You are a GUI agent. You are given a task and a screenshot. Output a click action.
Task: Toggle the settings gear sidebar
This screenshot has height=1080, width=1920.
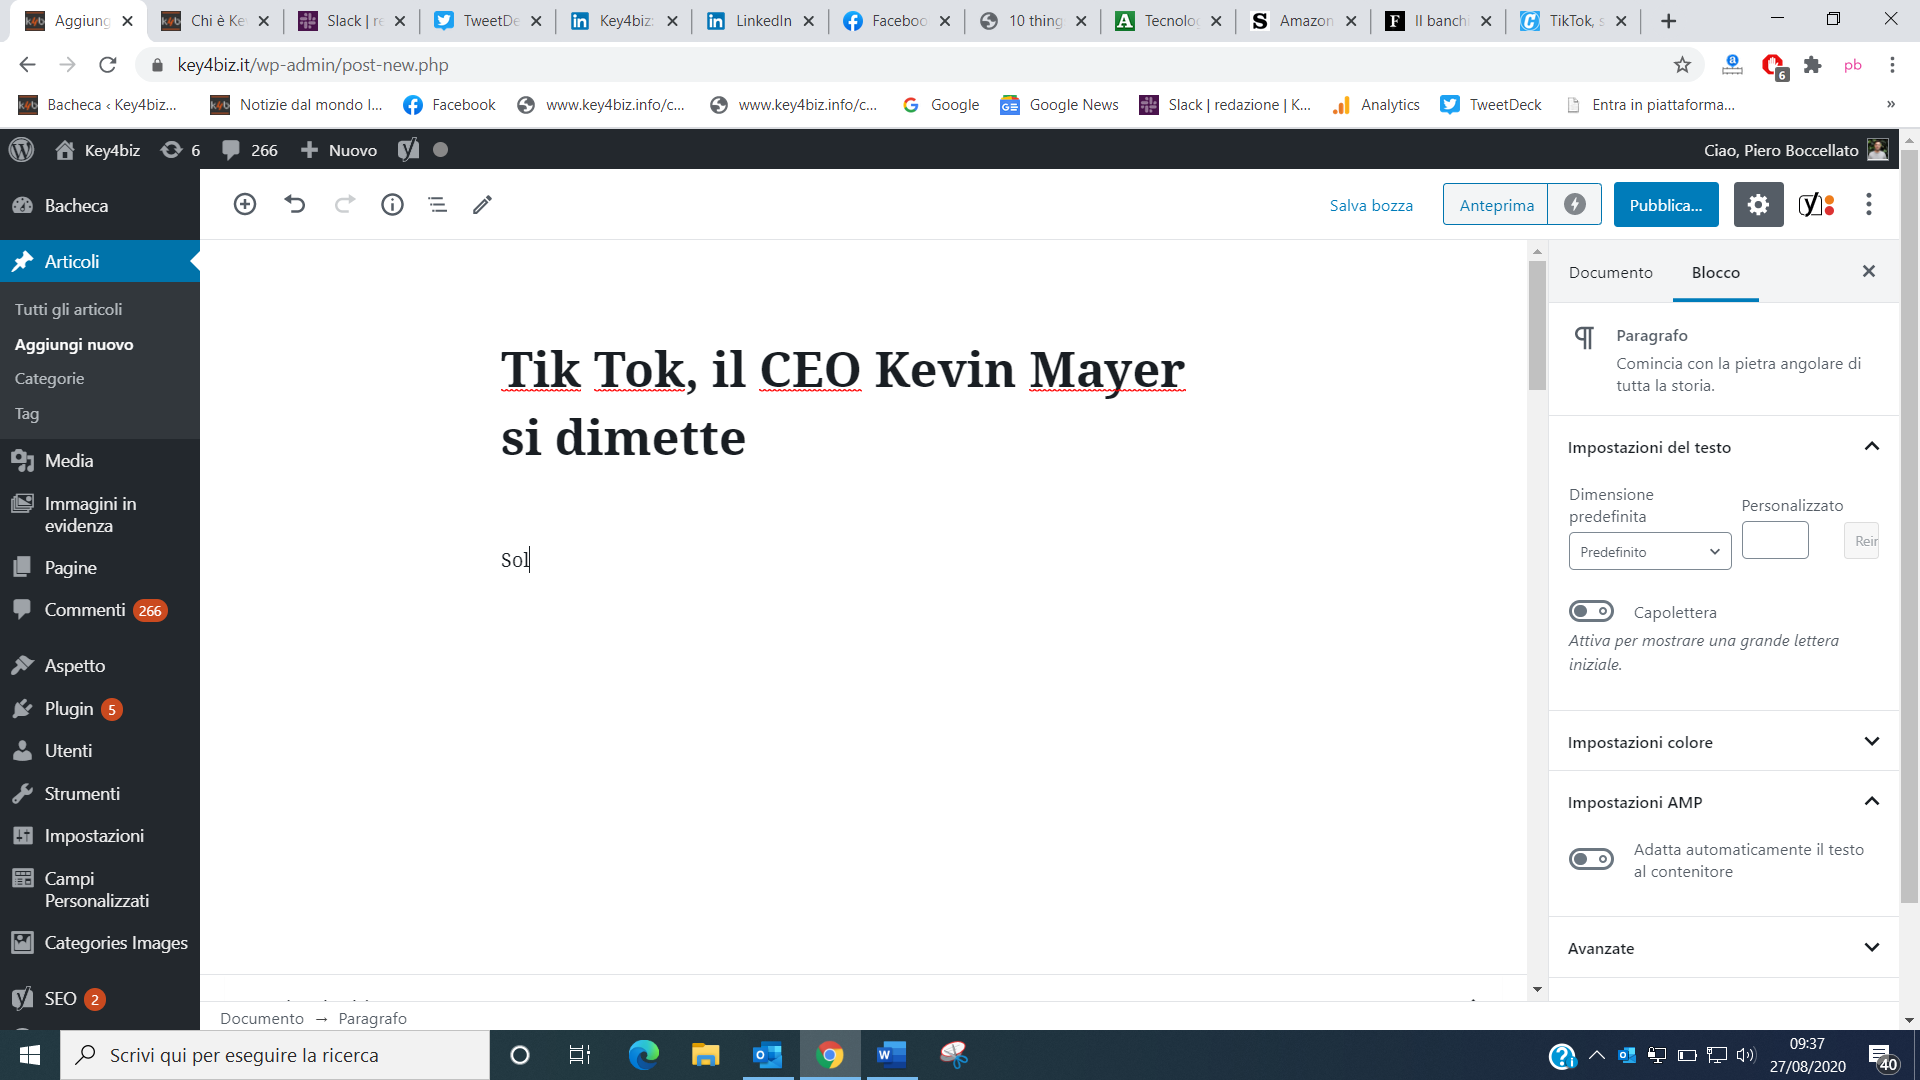[1758, 204]
